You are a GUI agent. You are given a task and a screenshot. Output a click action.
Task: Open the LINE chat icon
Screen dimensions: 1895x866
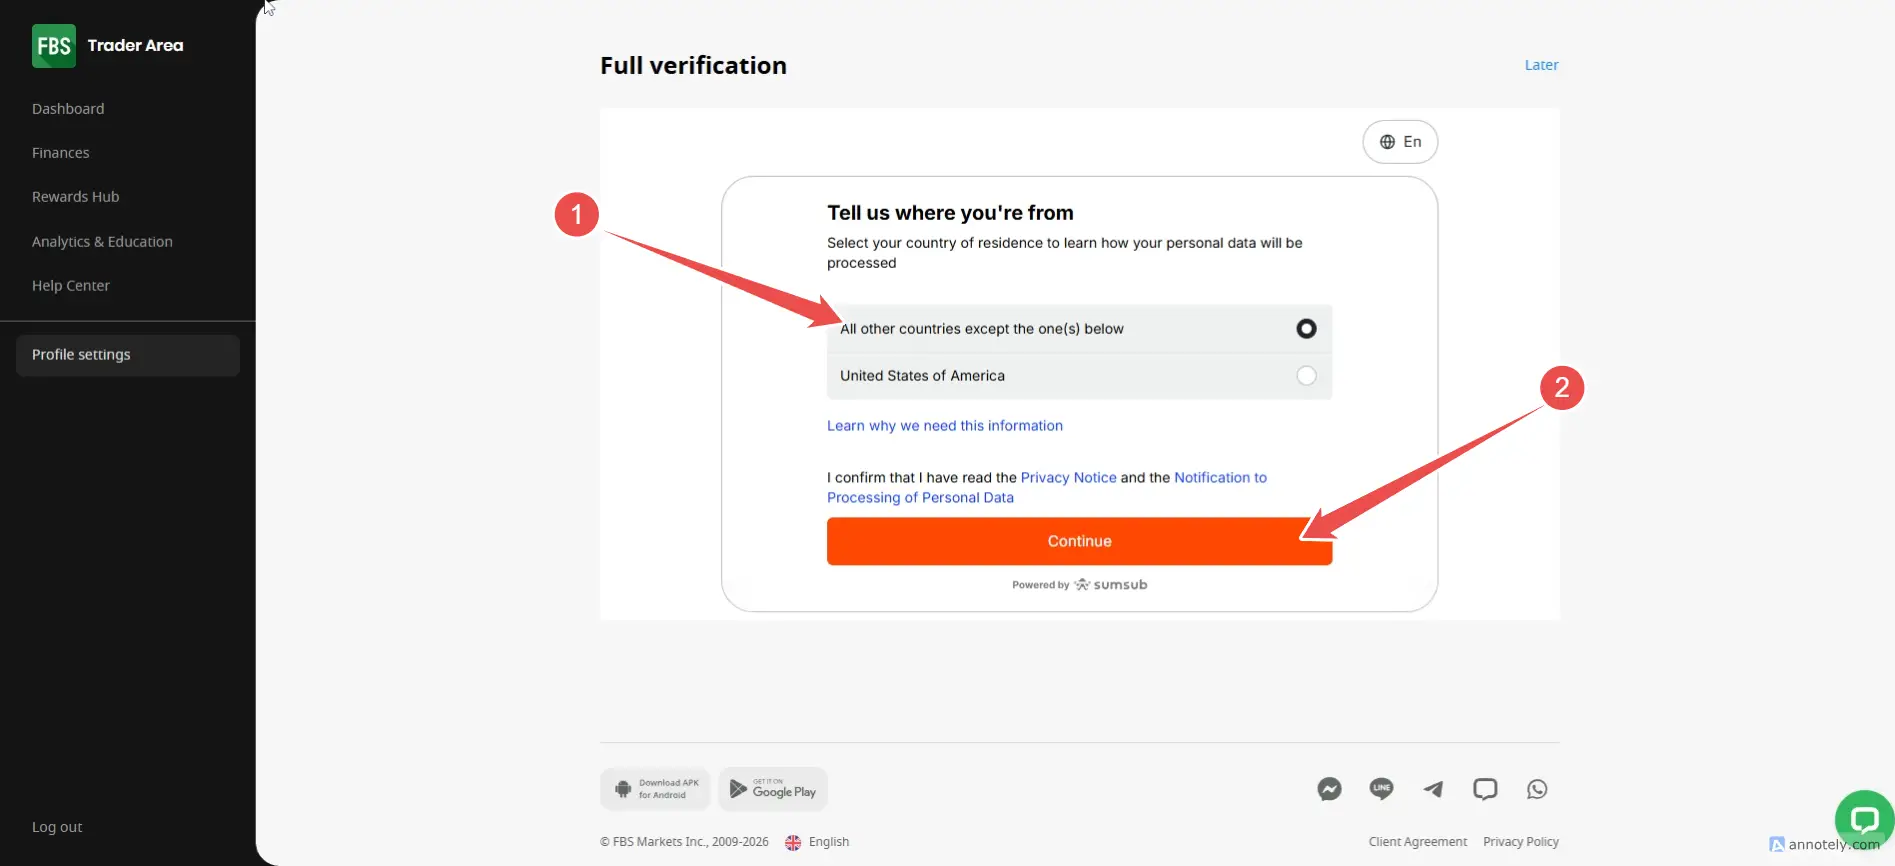click(x=1381, y=789)
